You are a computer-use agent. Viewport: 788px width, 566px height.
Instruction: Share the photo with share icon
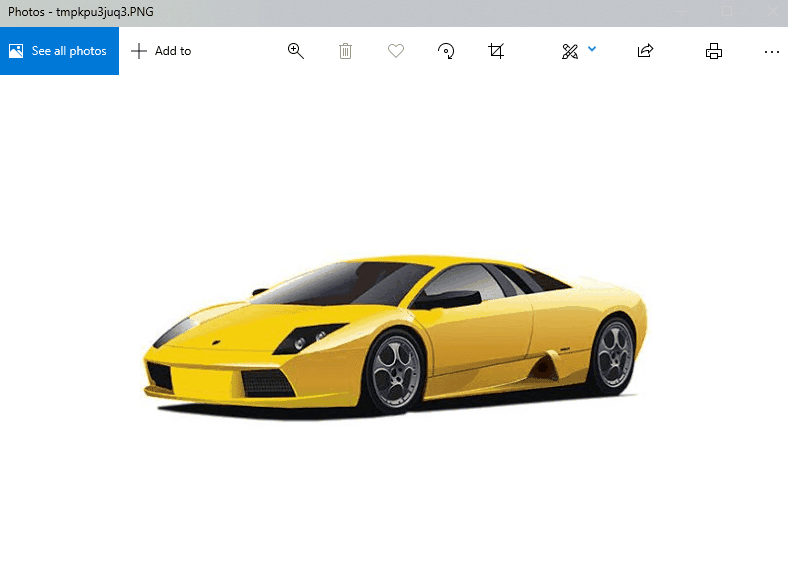[645, 51]
